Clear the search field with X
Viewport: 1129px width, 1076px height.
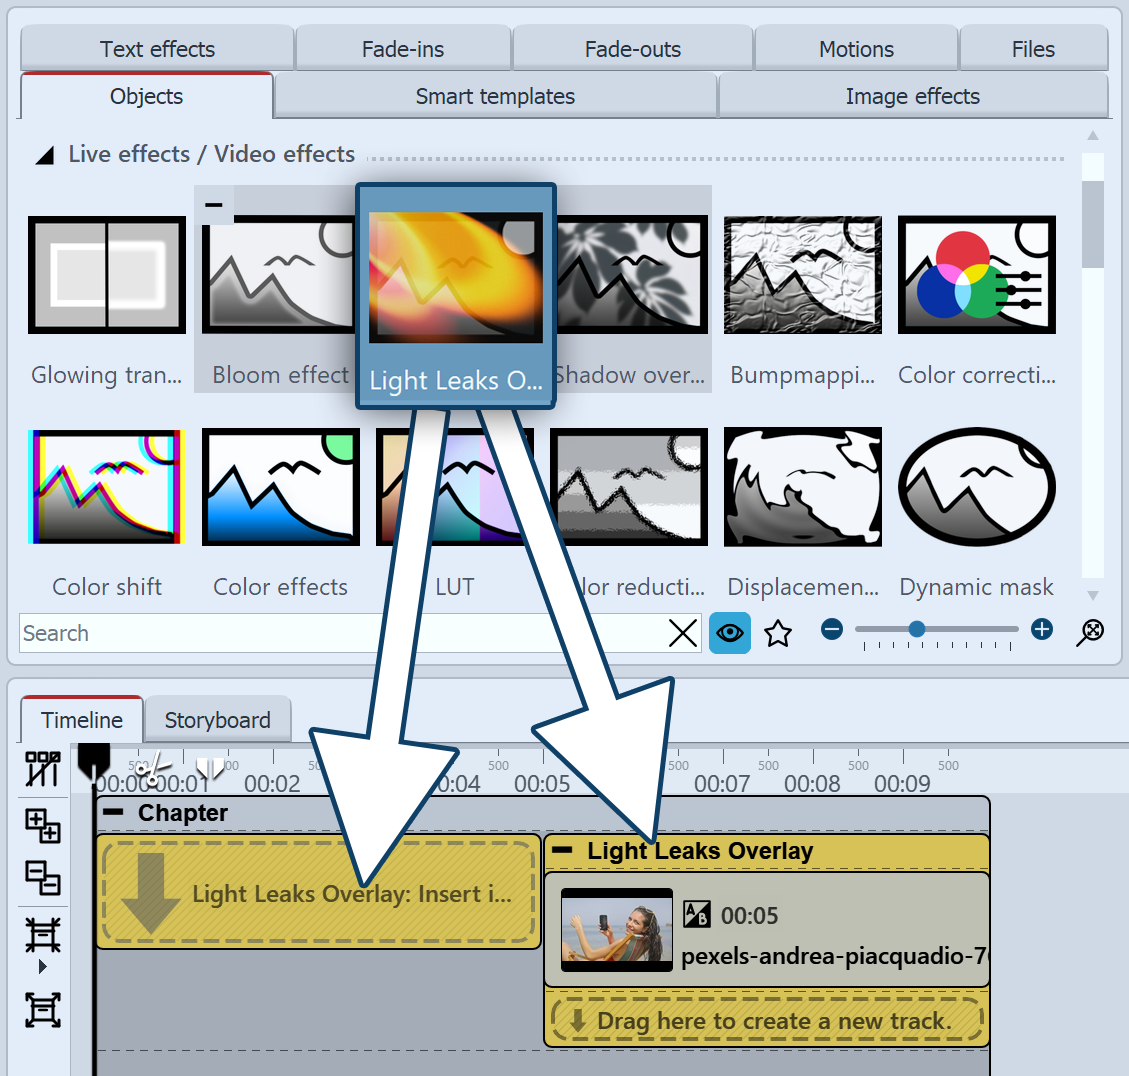683,633
